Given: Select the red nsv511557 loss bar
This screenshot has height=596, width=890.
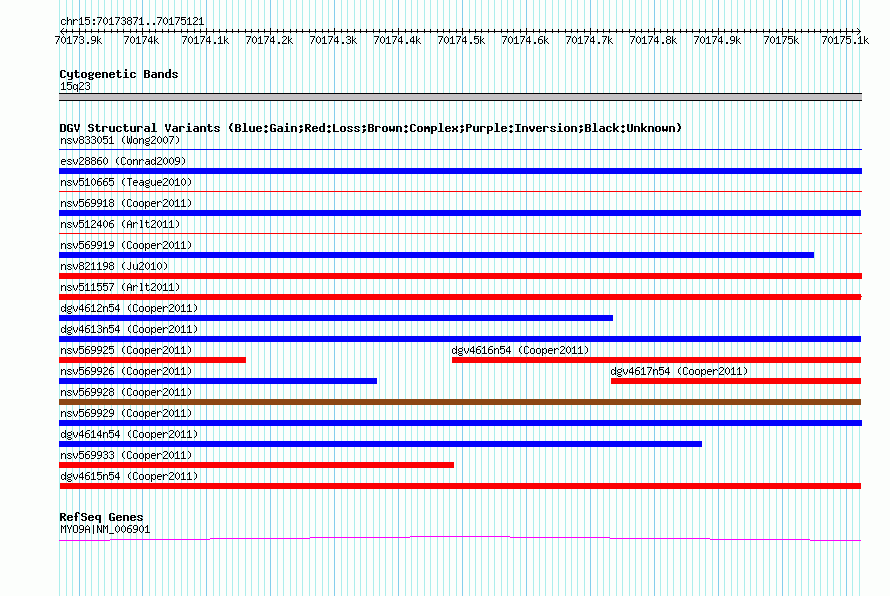Looking at the screenshot, I should pyautogui.click(x=460, y=297).
